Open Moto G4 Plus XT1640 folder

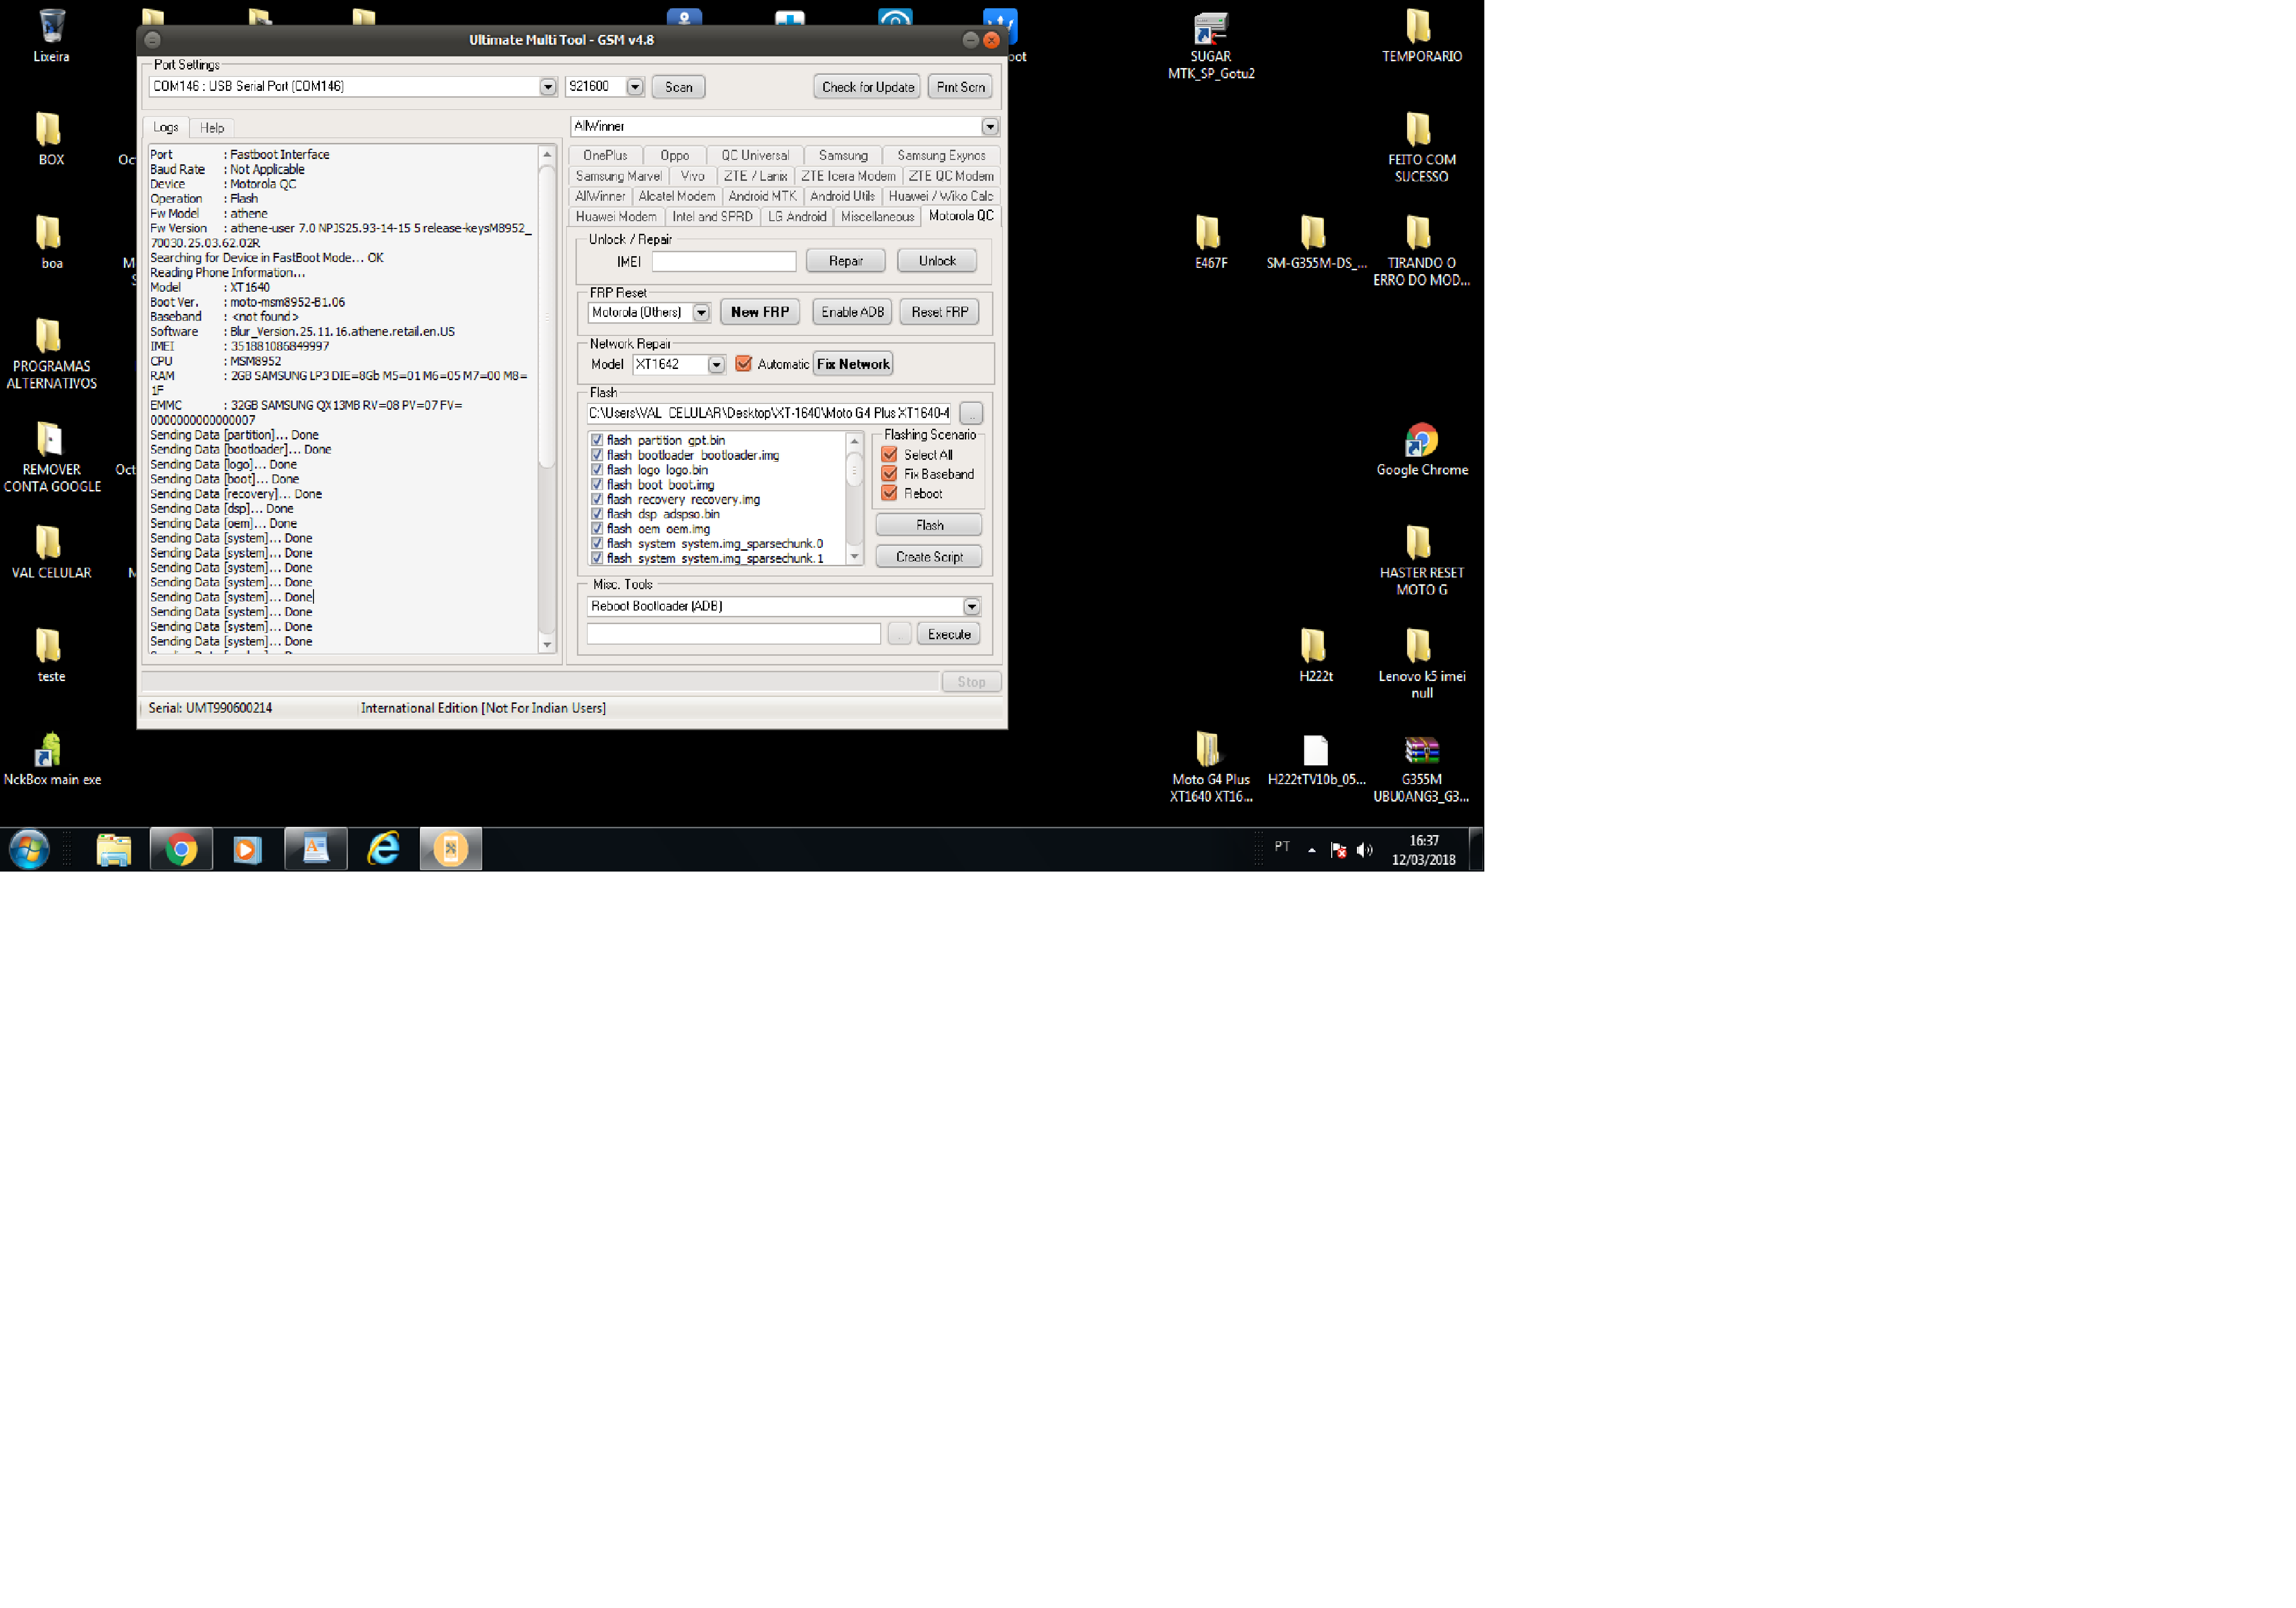click(x=1210, y=767)
